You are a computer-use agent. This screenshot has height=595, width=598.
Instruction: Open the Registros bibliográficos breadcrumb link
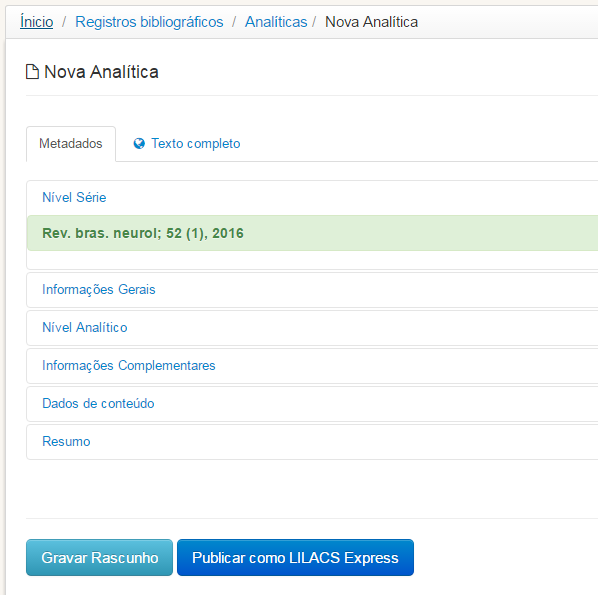[149, 22]
